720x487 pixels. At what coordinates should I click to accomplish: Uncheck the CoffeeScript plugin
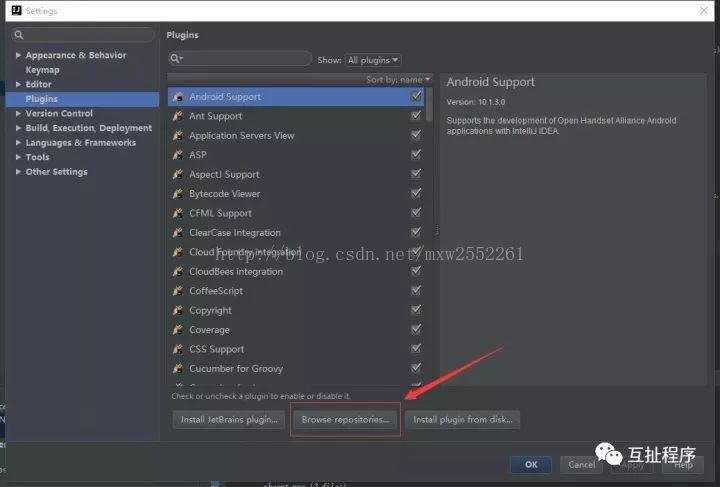416,290
